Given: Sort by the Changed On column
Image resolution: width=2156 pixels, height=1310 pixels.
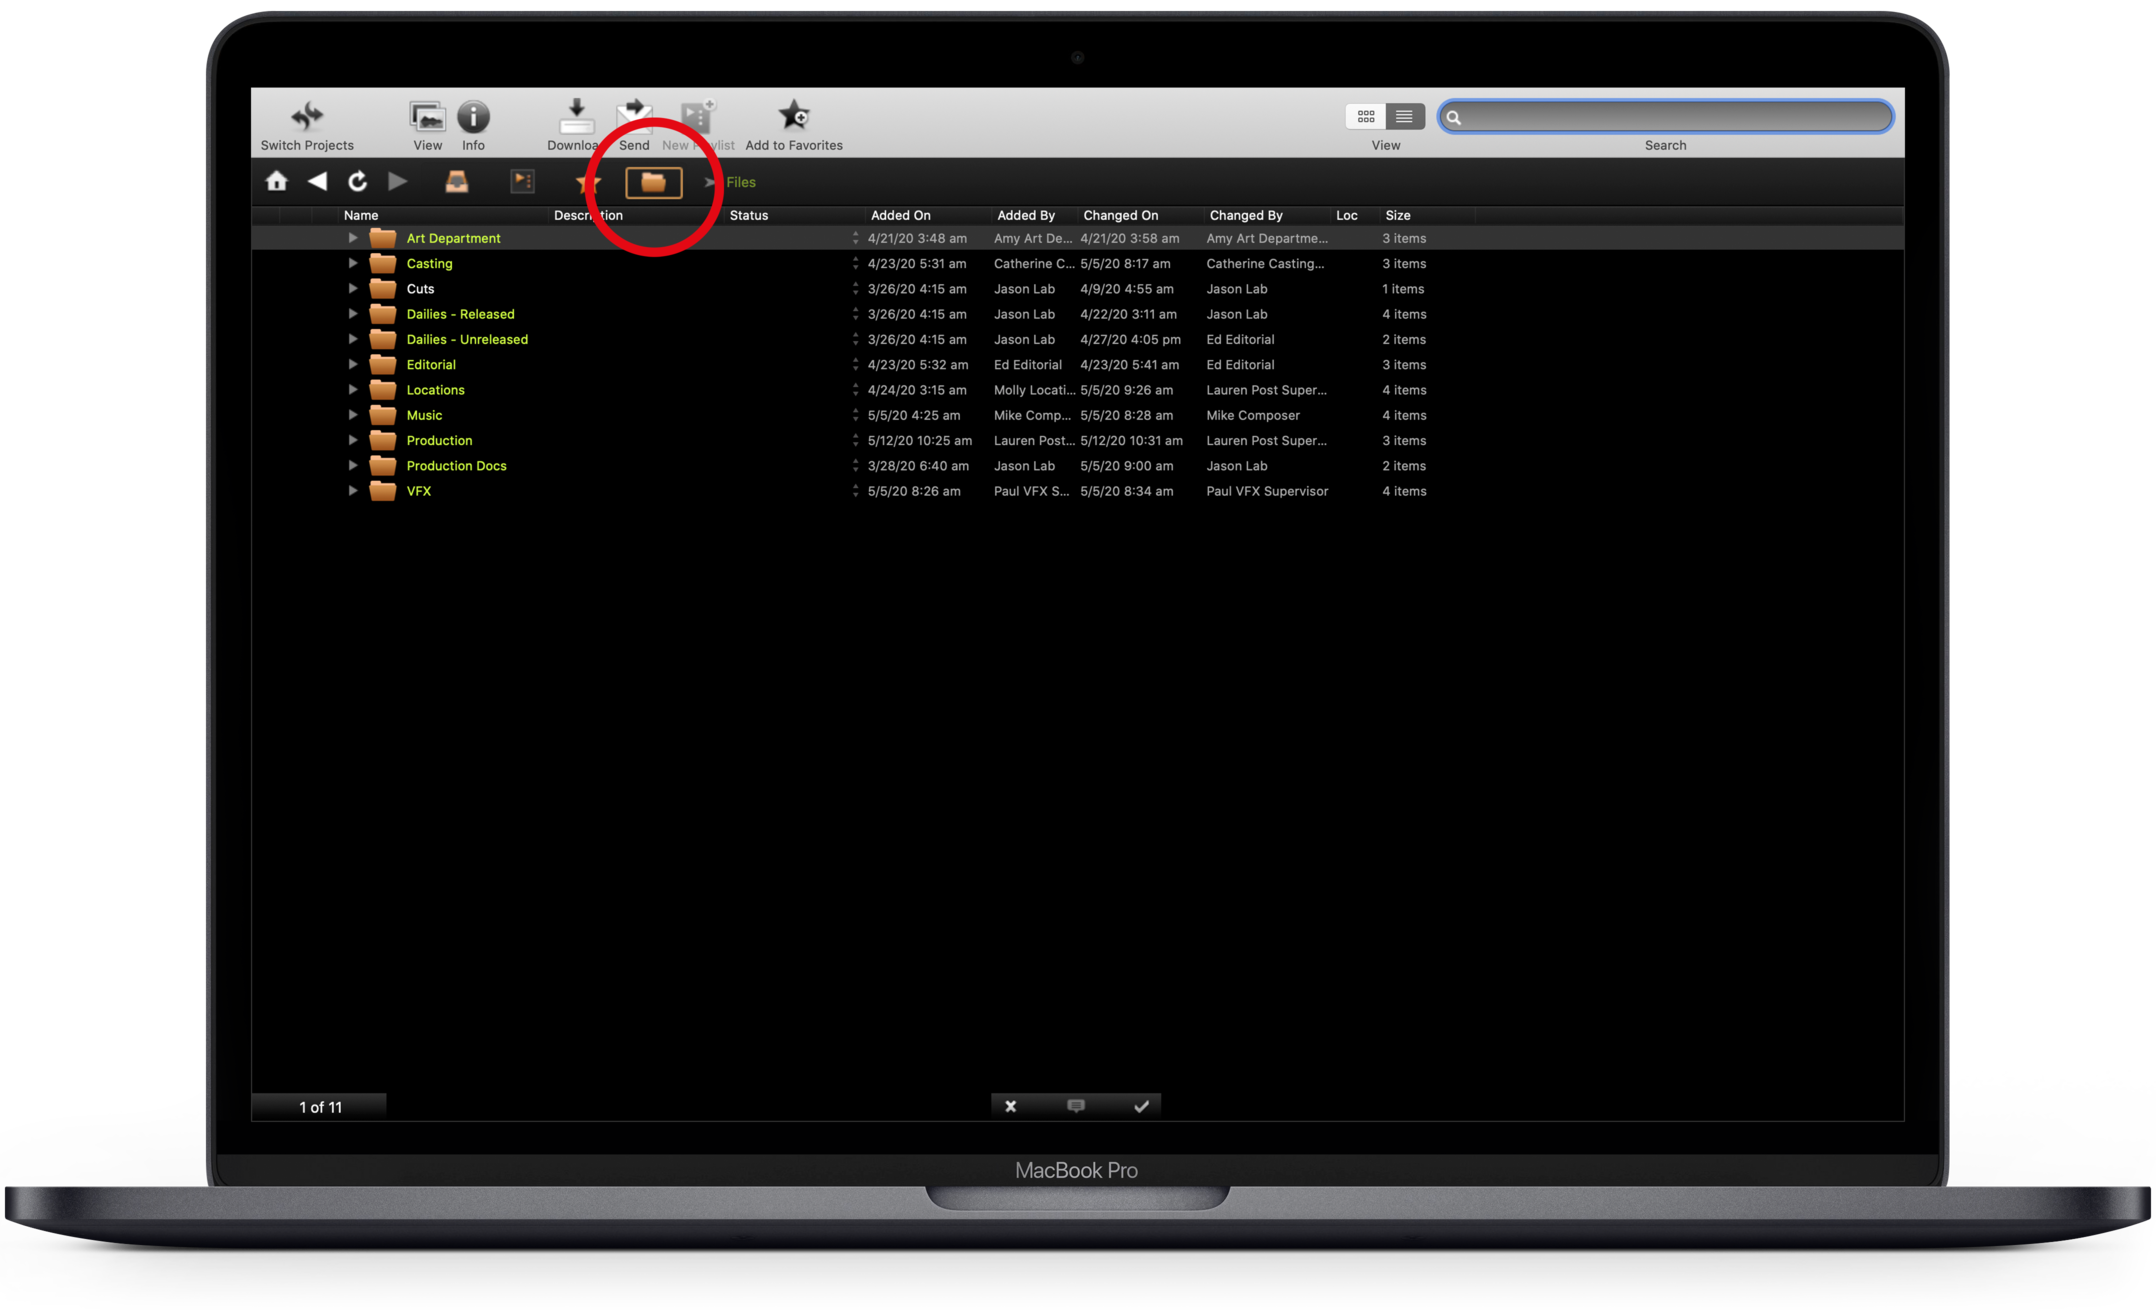Looking at the screenshot, I should [1120, 215].
